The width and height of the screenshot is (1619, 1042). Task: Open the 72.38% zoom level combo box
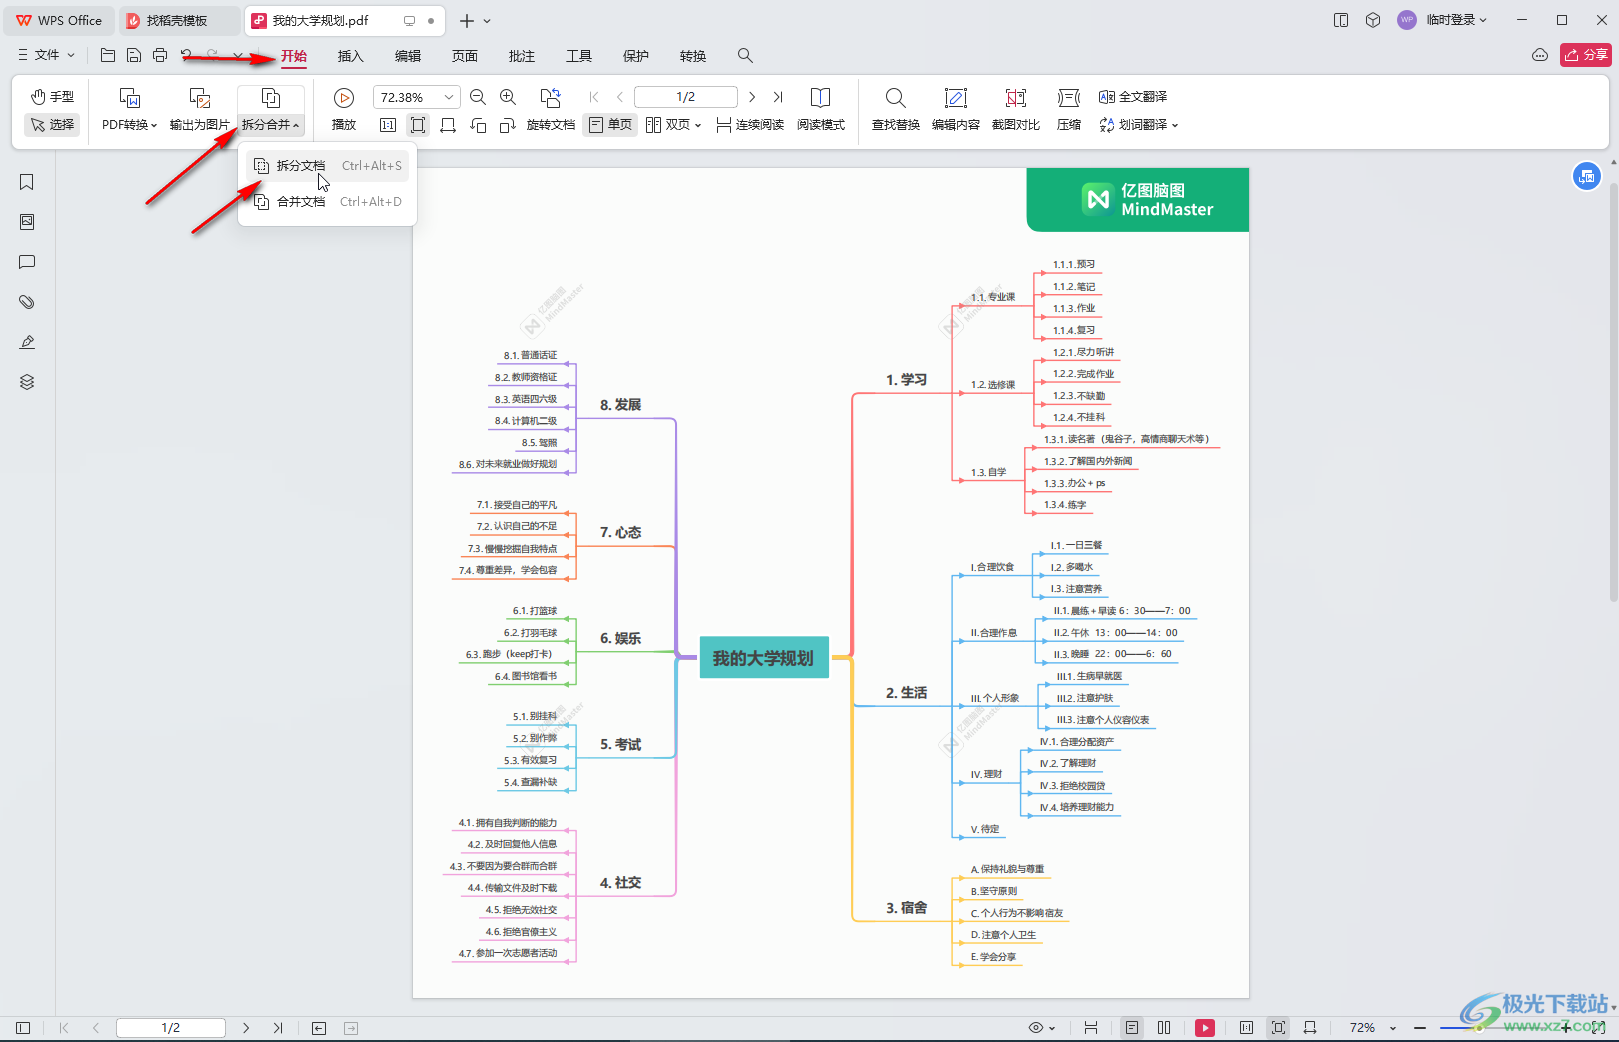[416, 97]
